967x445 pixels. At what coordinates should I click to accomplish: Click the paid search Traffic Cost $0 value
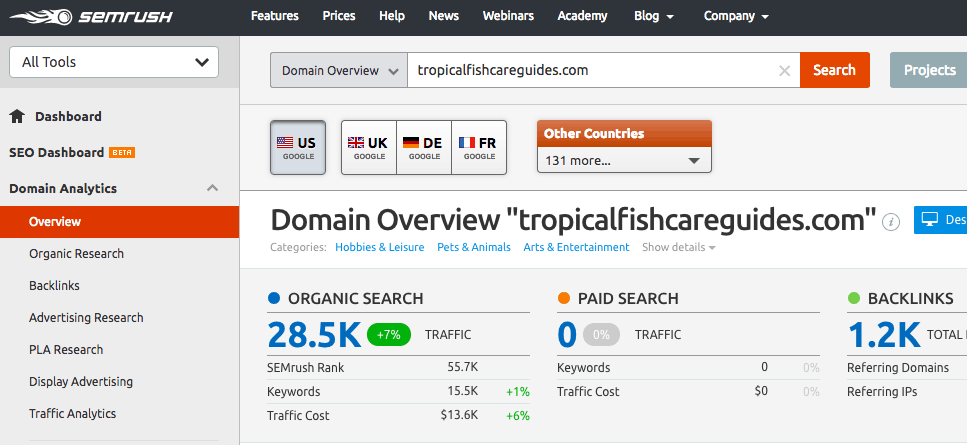(761, 391)
